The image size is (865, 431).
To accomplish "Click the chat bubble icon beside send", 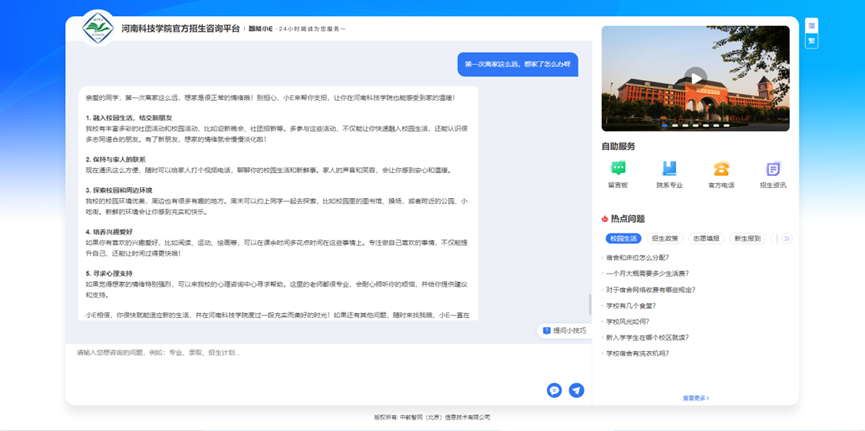I will pos(554,390).
